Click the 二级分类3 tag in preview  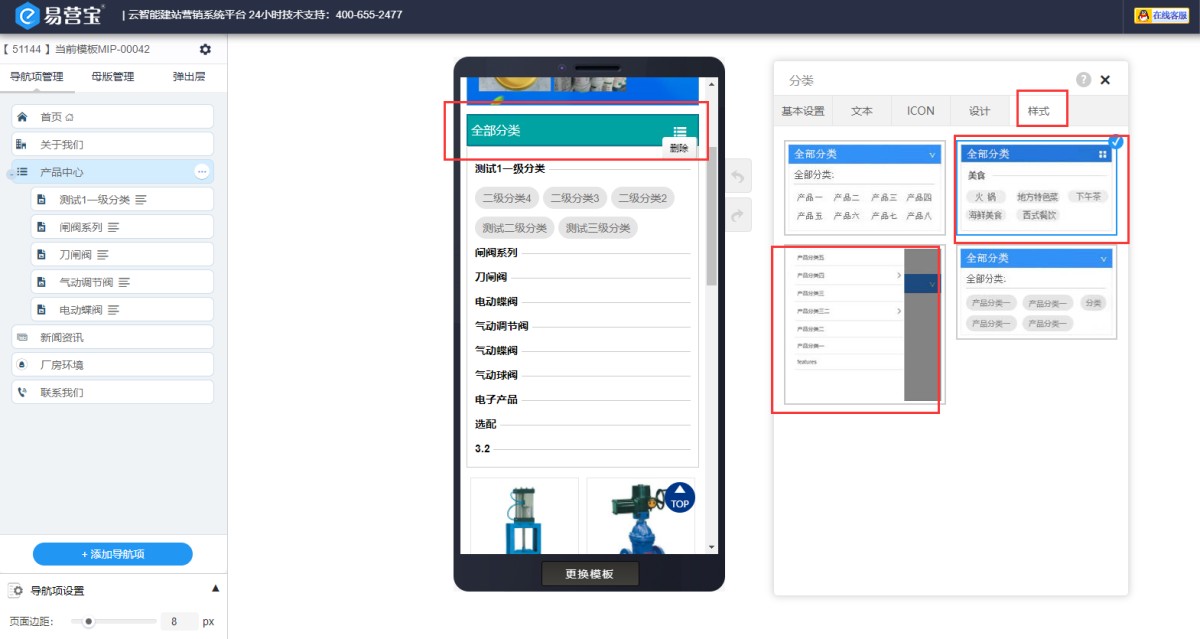pos(575,198)
